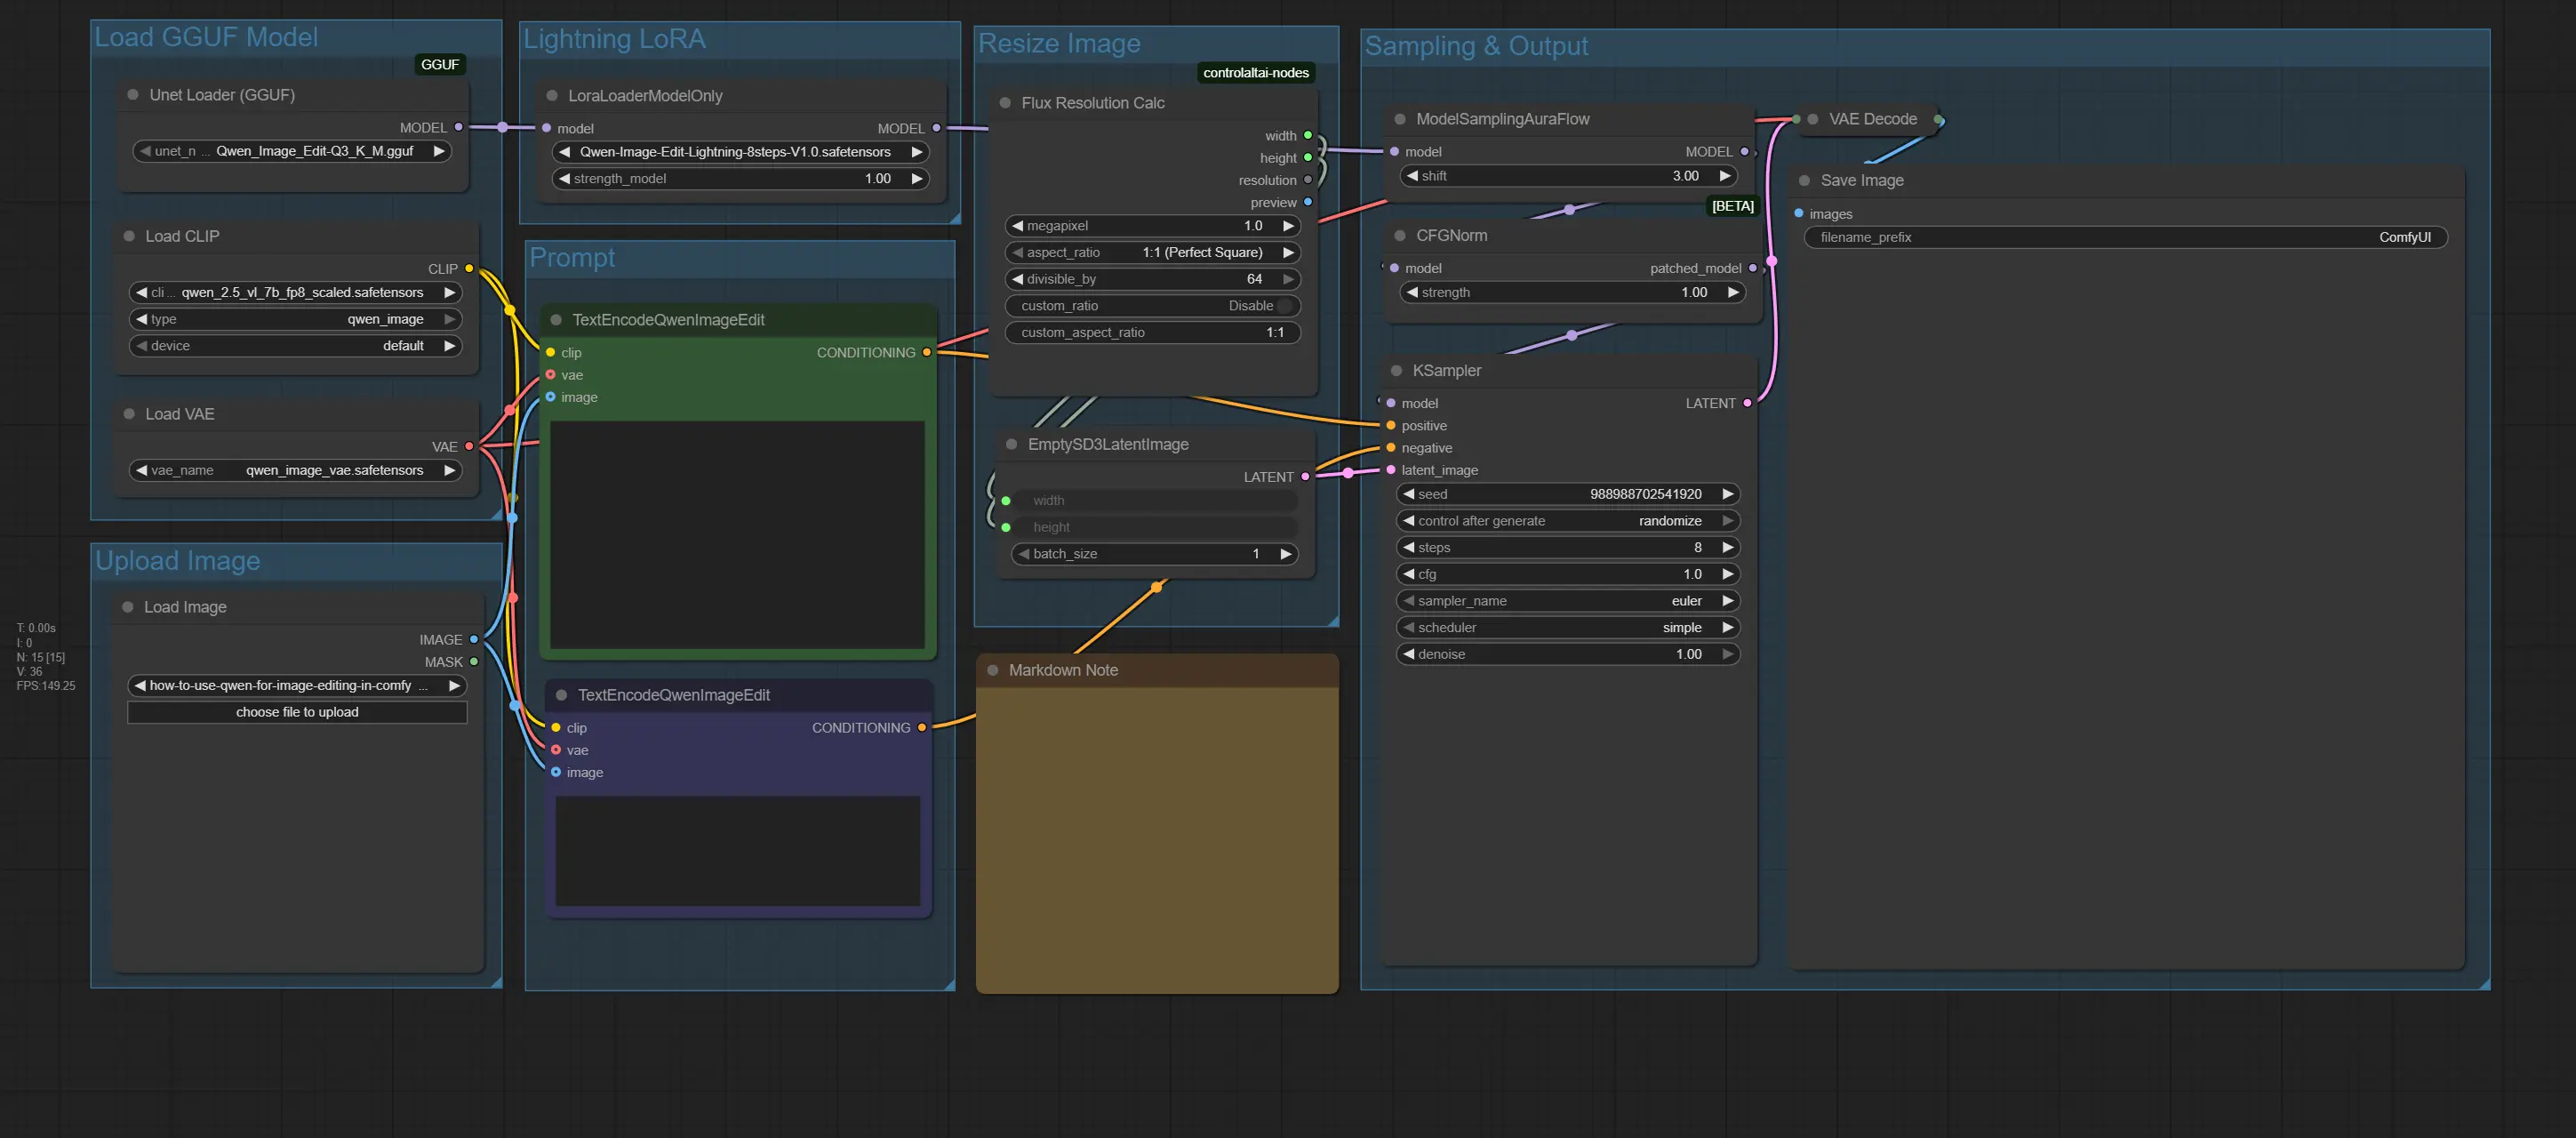Open the sampler_name euler dropdown

(x=1568, y=601)
